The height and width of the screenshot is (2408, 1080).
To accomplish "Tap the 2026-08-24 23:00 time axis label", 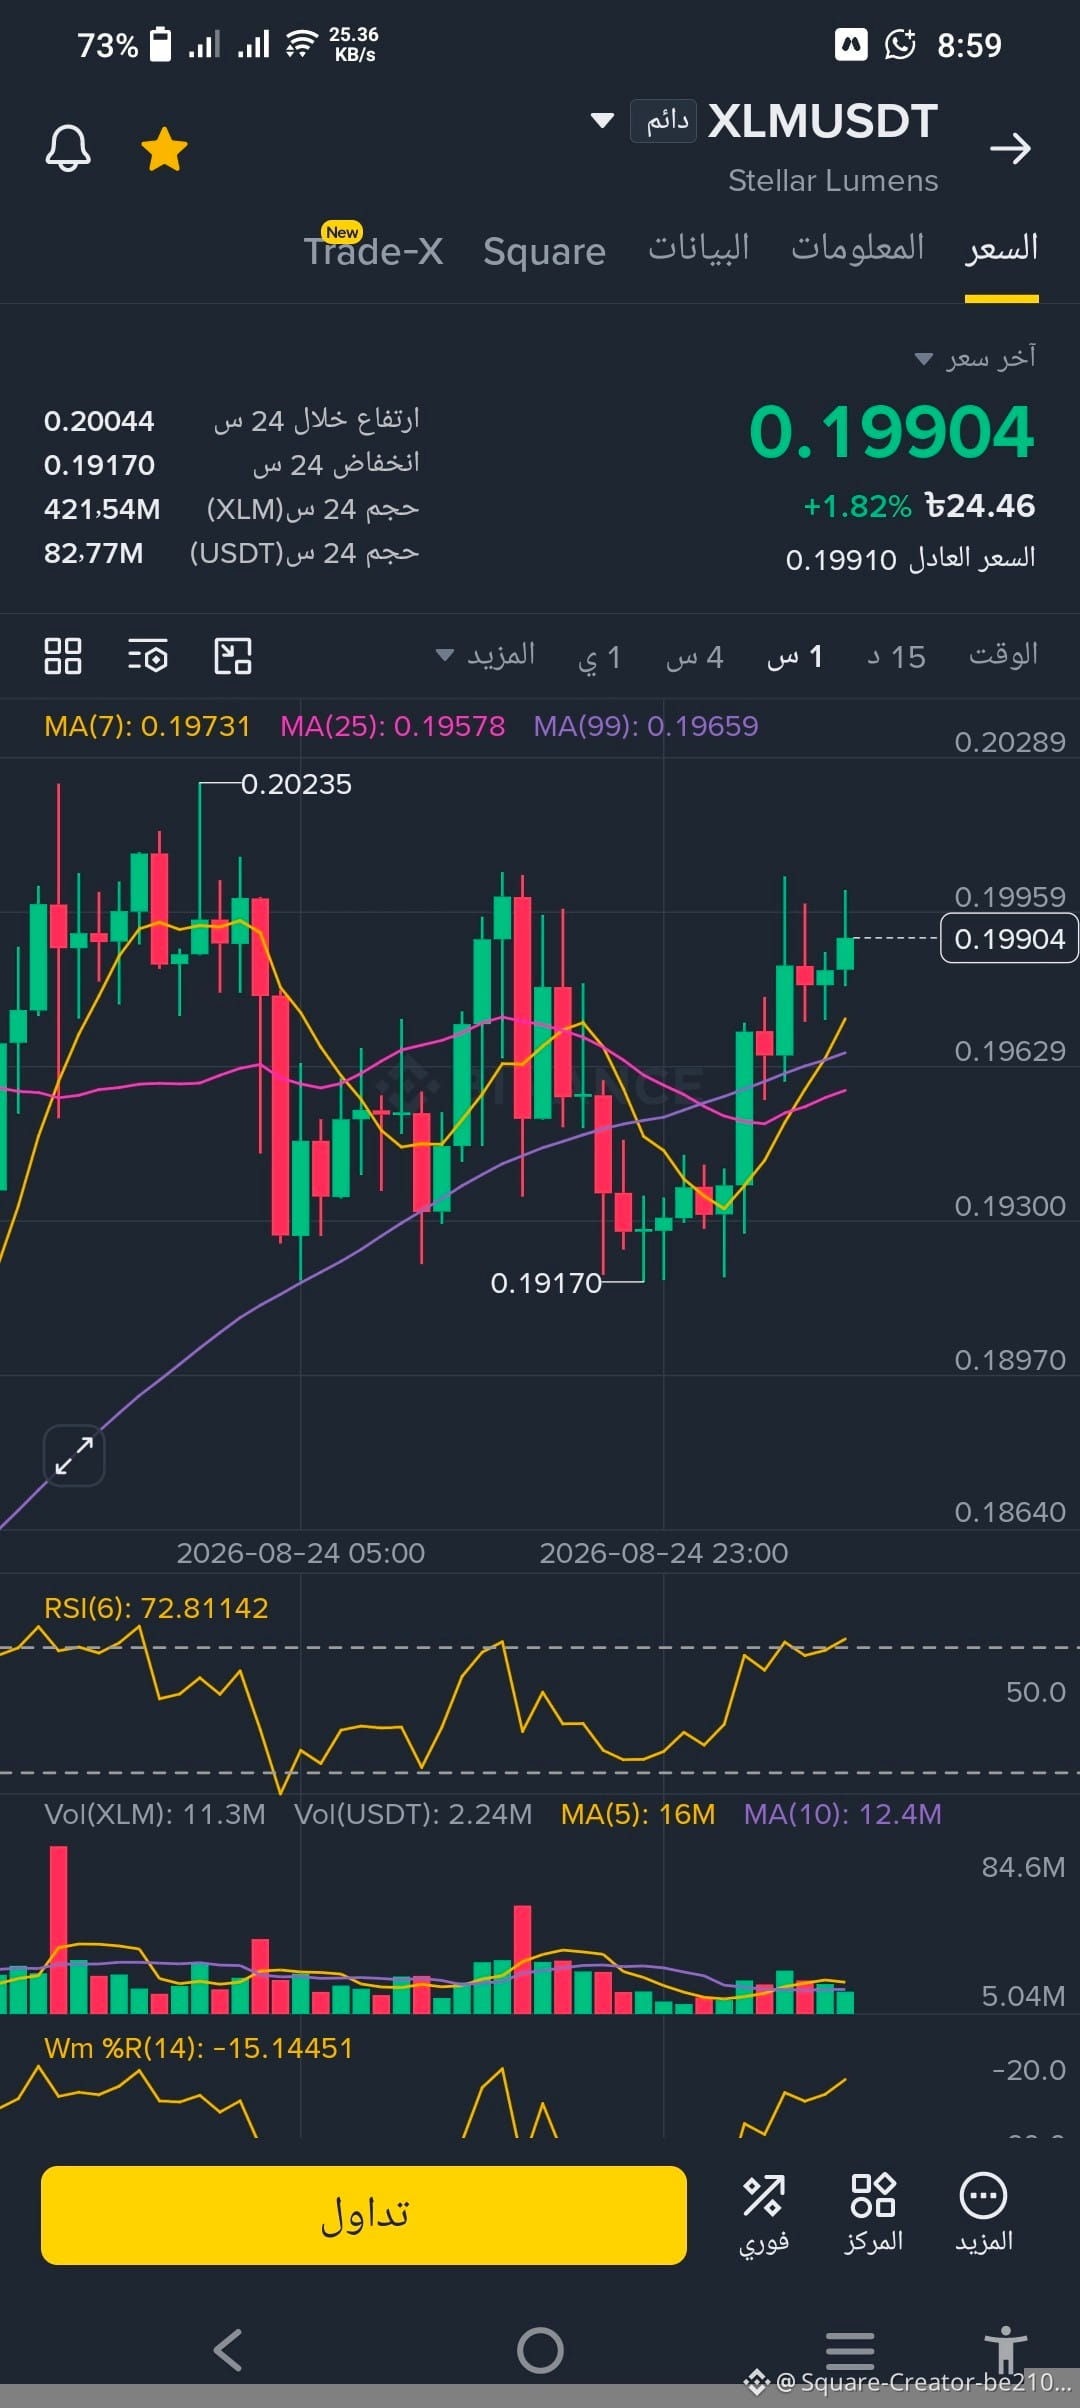I will 664,1553.
